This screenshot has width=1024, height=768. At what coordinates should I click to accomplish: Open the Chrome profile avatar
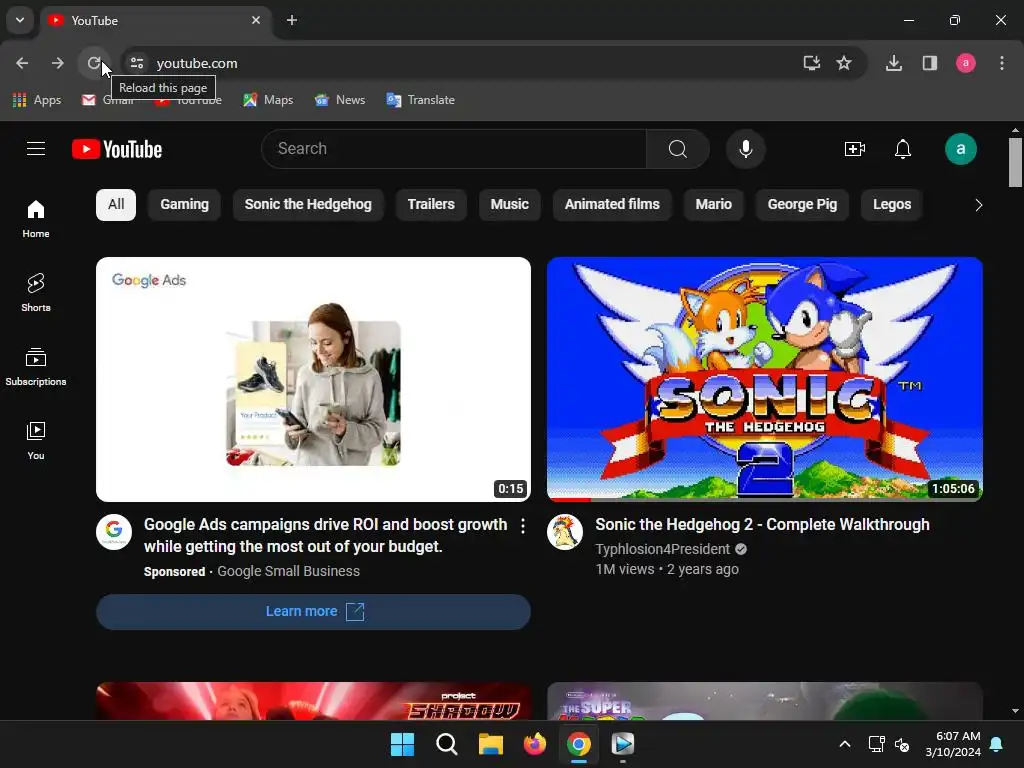point(965,63)
